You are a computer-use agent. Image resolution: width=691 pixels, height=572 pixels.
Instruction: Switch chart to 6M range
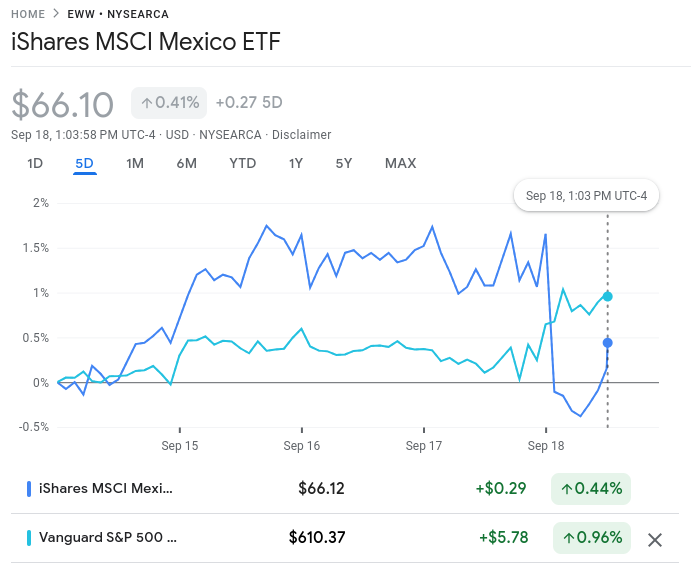click(x=186, y=163)
